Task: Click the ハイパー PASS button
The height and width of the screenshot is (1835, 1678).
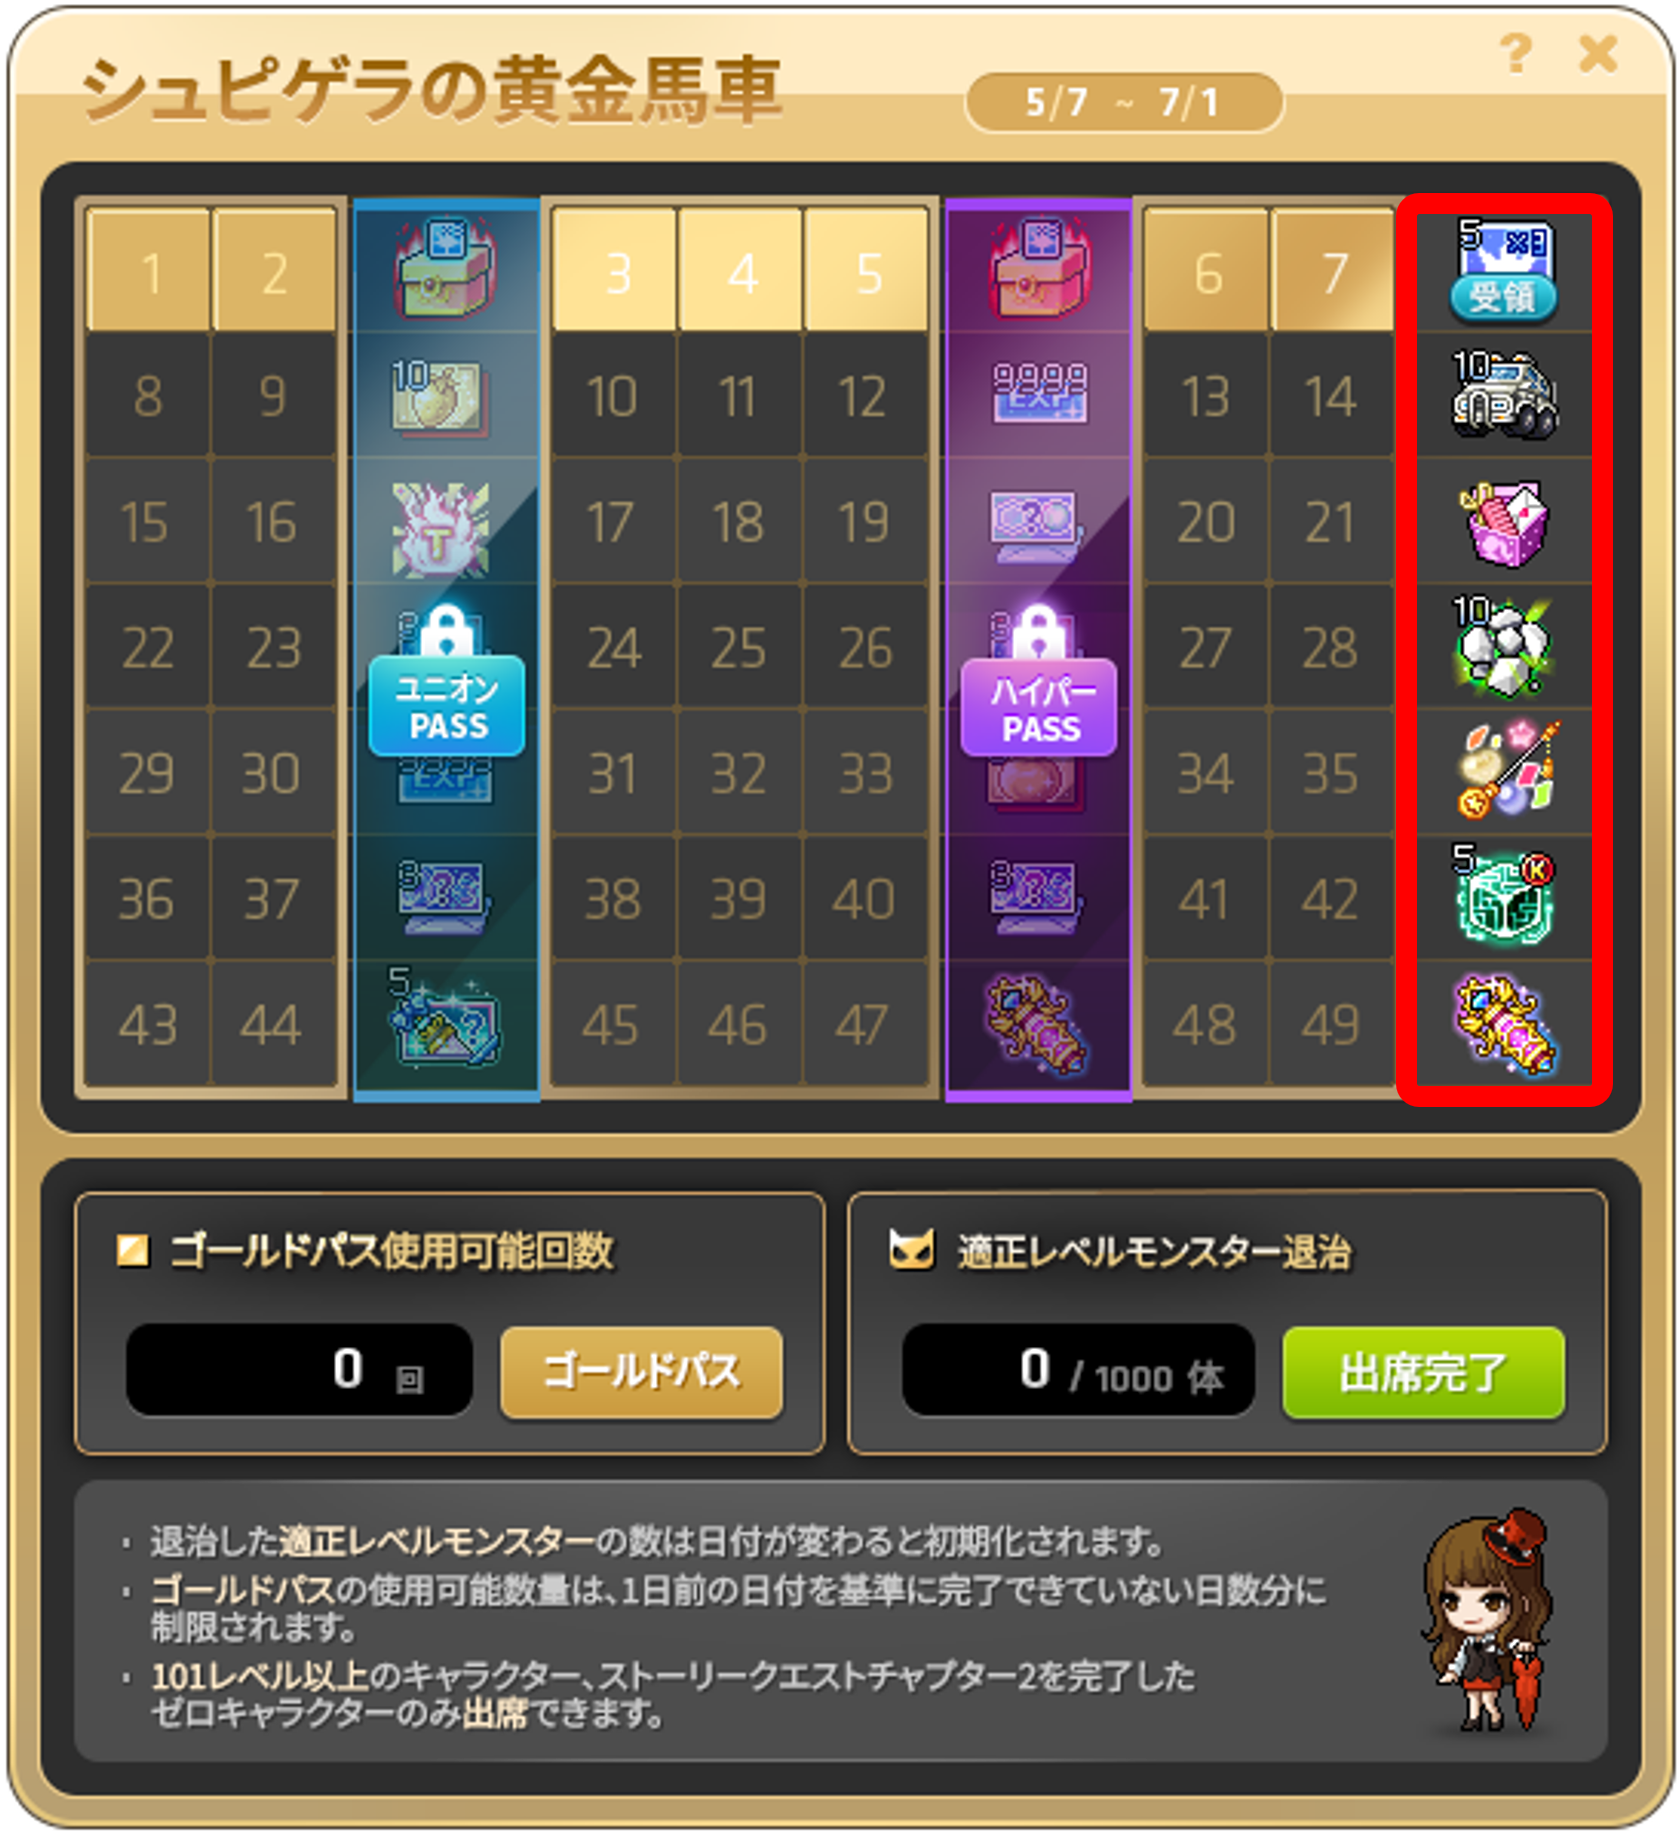Action: (x=1038, y=707)
